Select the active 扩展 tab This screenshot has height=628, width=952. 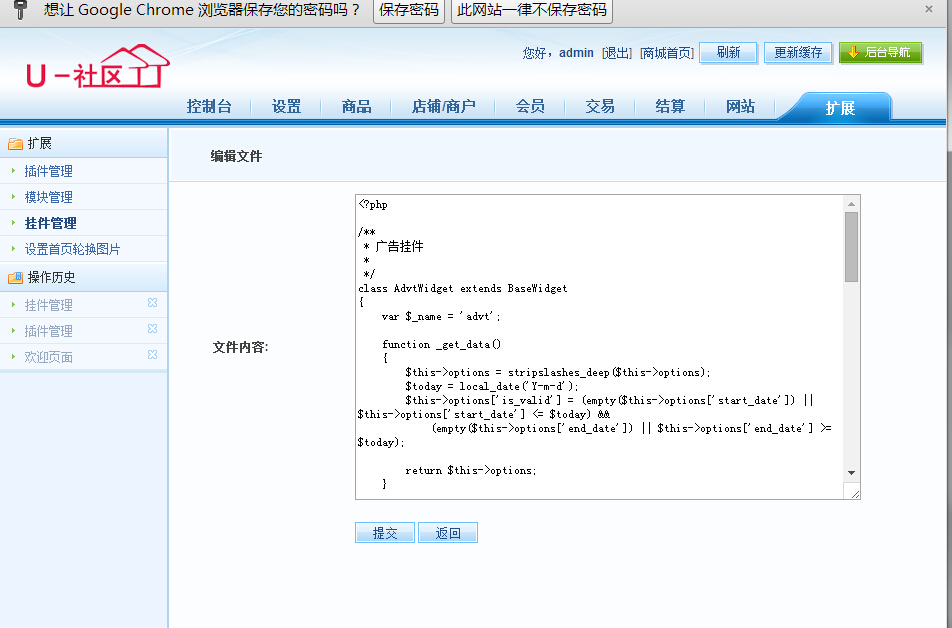point(840,108)
